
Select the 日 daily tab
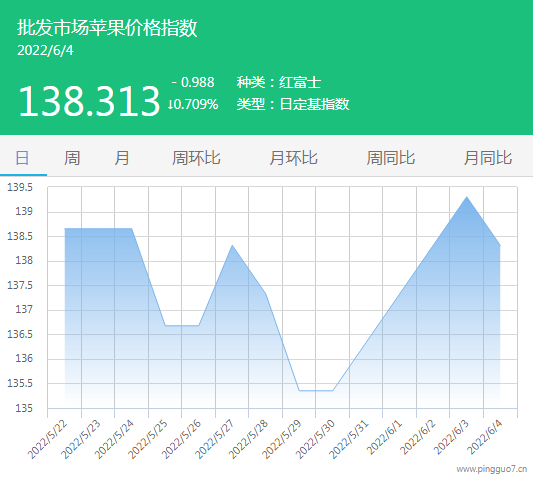22,158
